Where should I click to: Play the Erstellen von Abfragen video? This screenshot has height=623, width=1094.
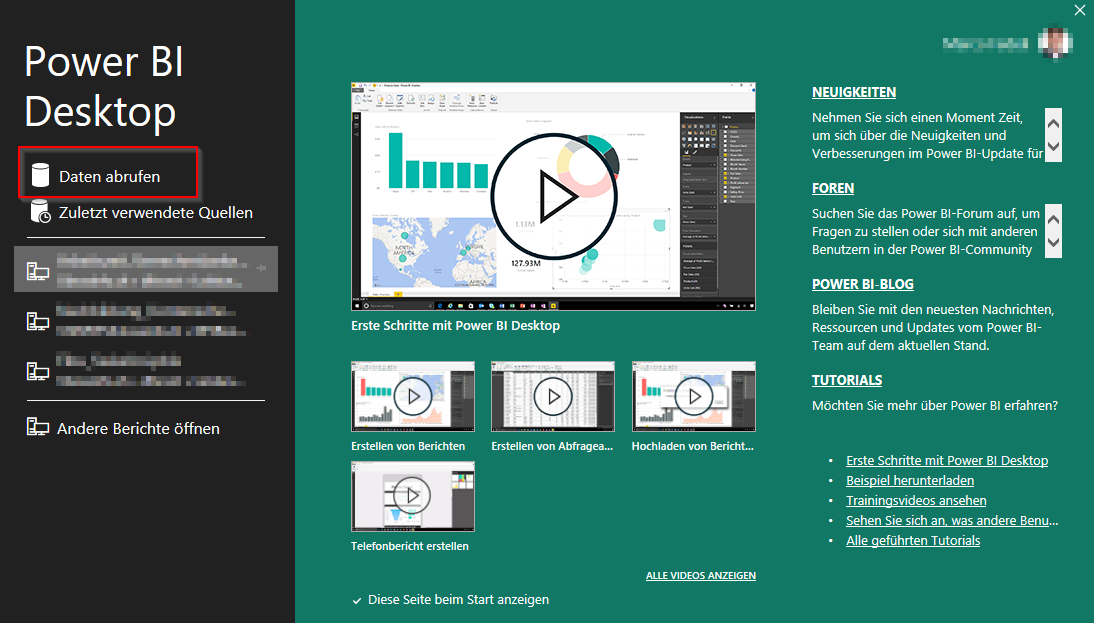click(x=552, y=397)
